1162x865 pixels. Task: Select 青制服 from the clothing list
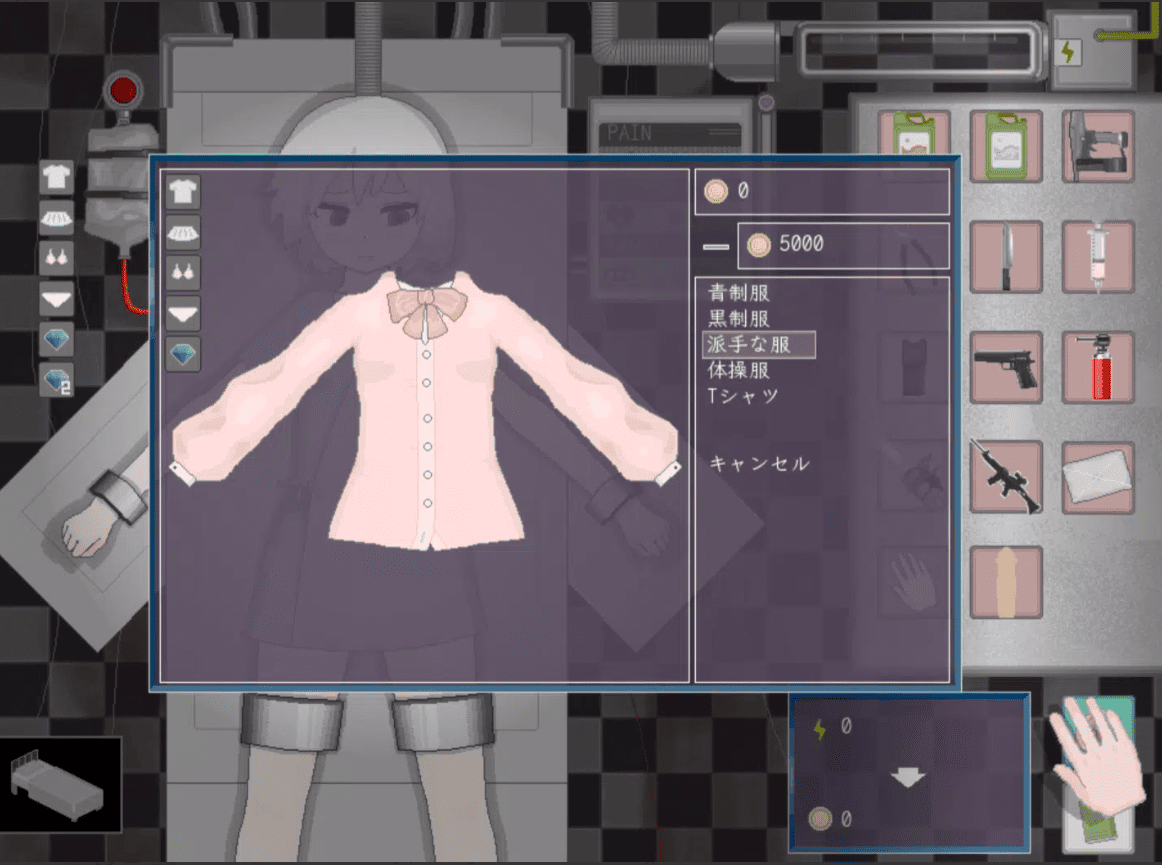739,293
